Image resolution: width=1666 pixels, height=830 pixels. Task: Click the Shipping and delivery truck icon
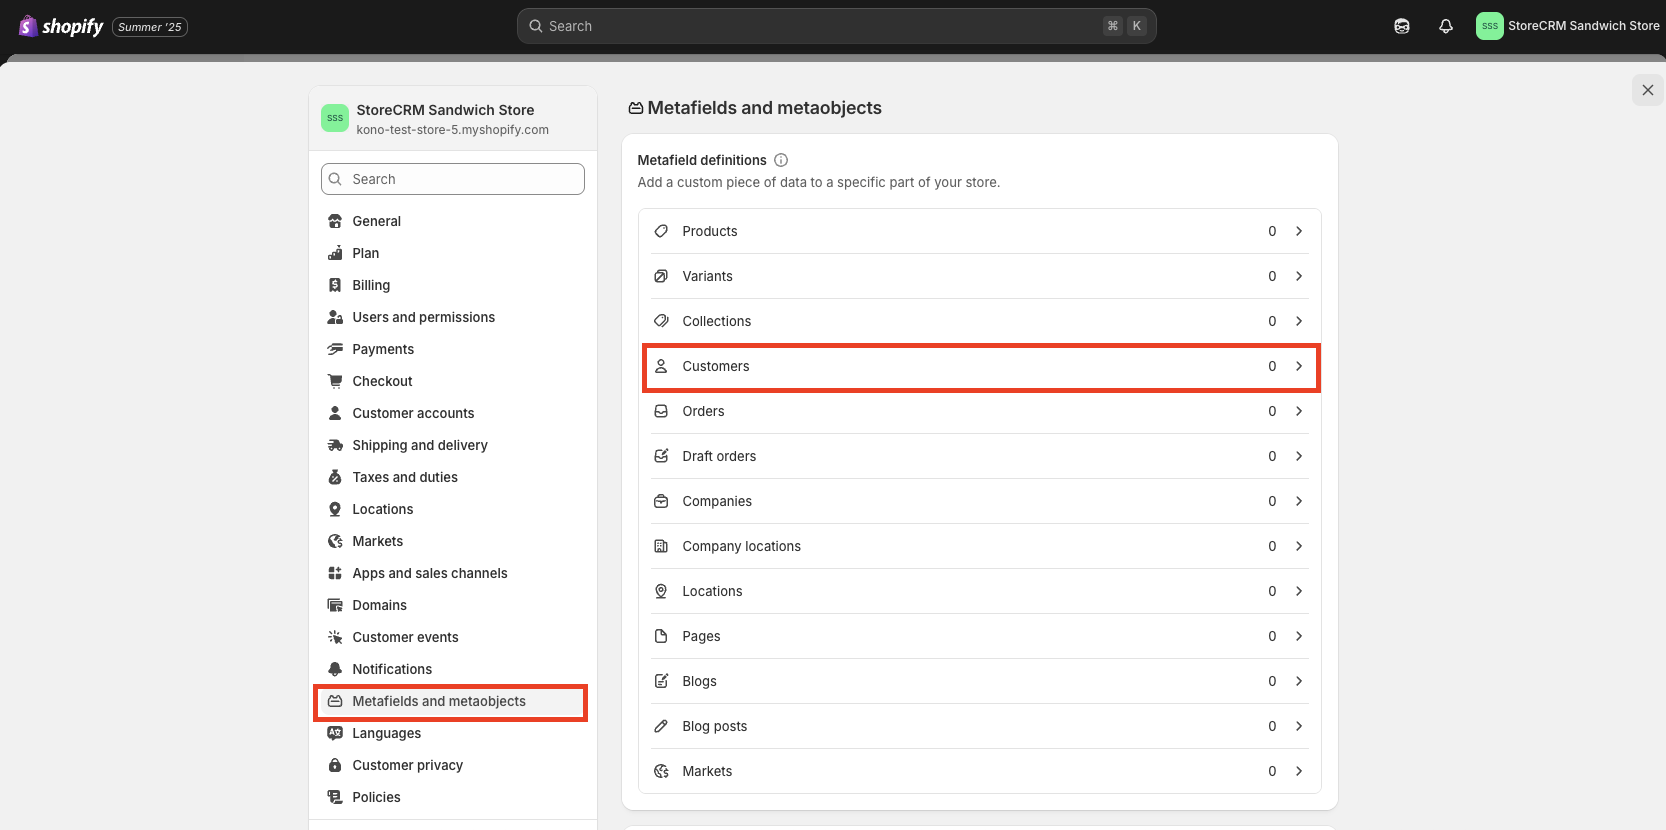(335, 445)
